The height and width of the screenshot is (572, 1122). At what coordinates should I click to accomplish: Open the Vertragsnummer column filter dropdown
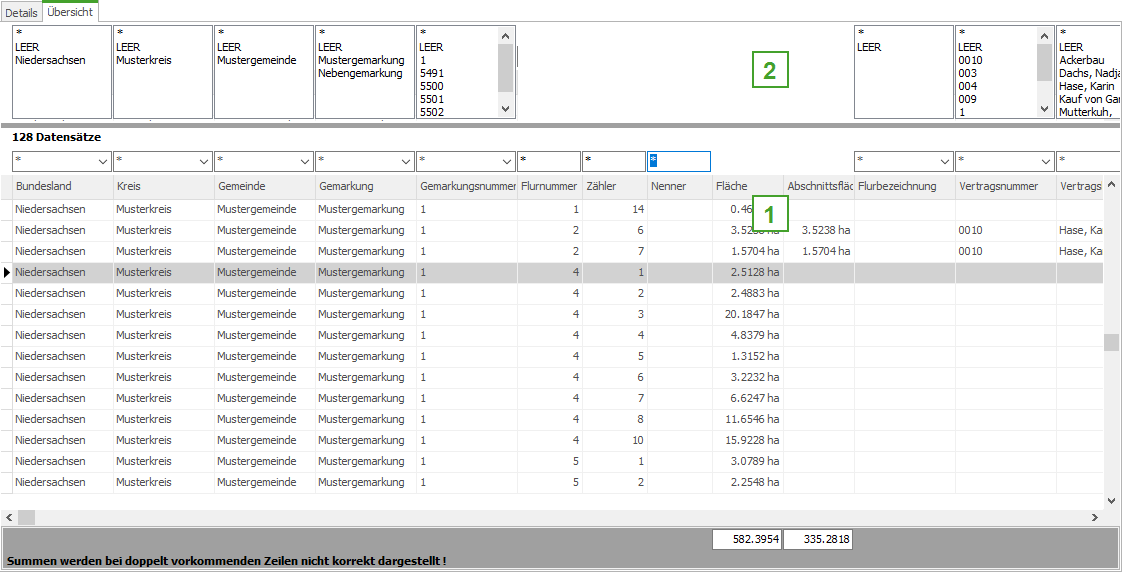pyautogui.click(x=1045, y=161)
